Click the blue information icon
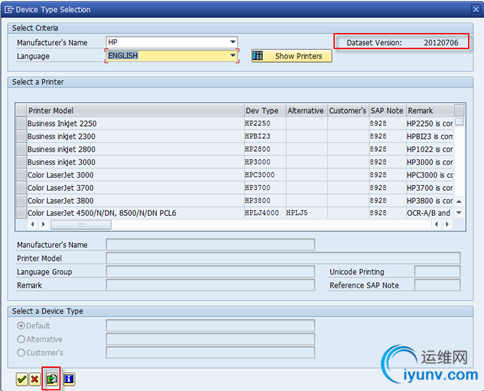The height and width of the screenshot is (391, 484). point(69,379)
